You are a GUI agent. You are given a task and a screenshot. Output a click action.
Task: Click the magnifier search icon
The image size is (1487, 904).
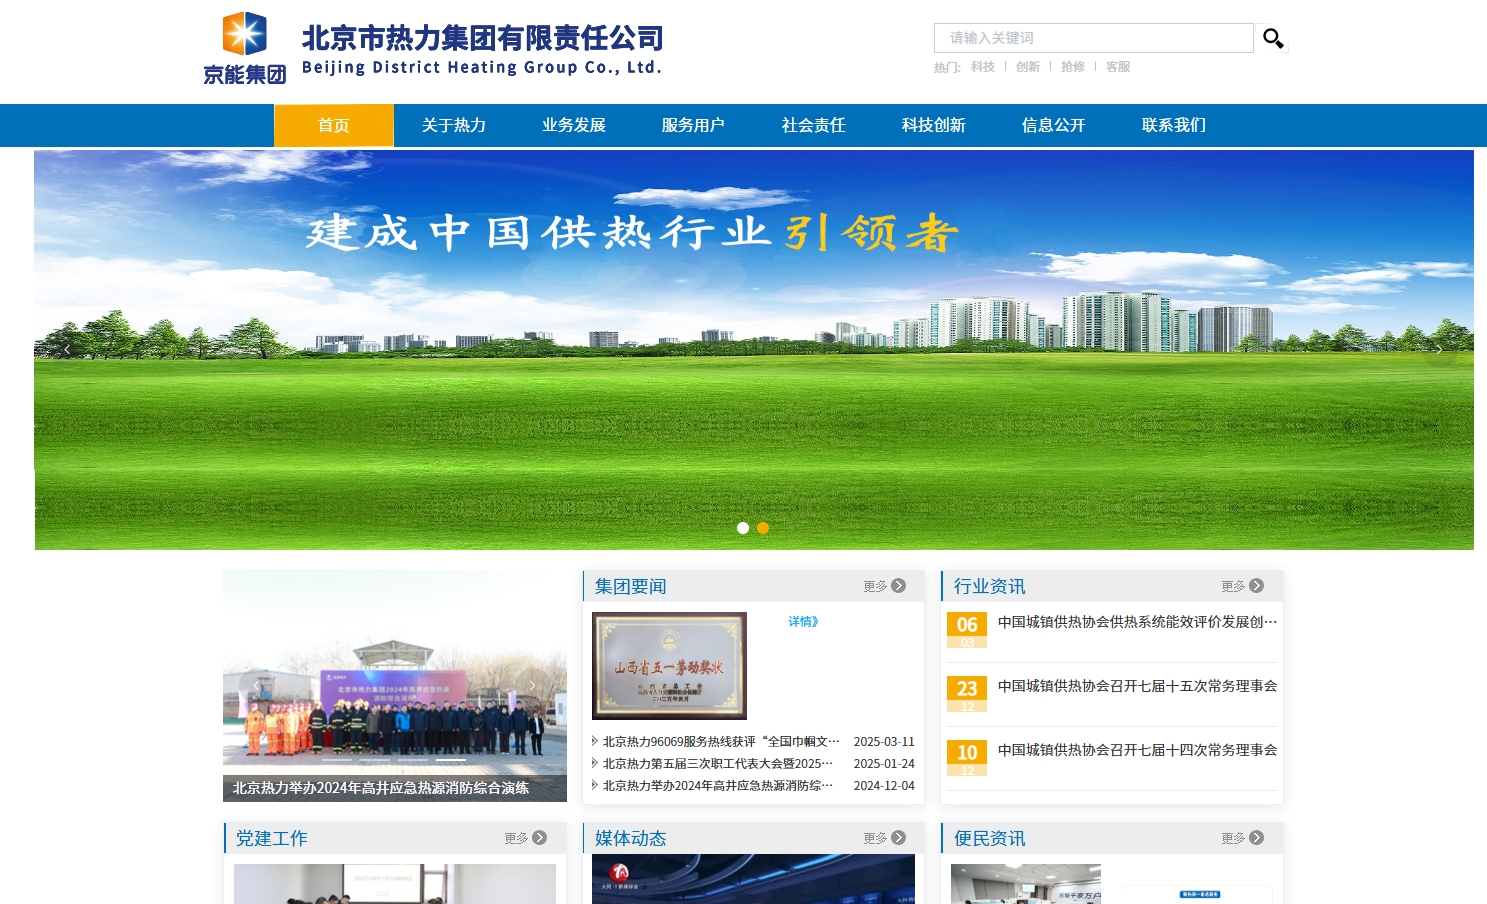click(x=1272, y=39)
